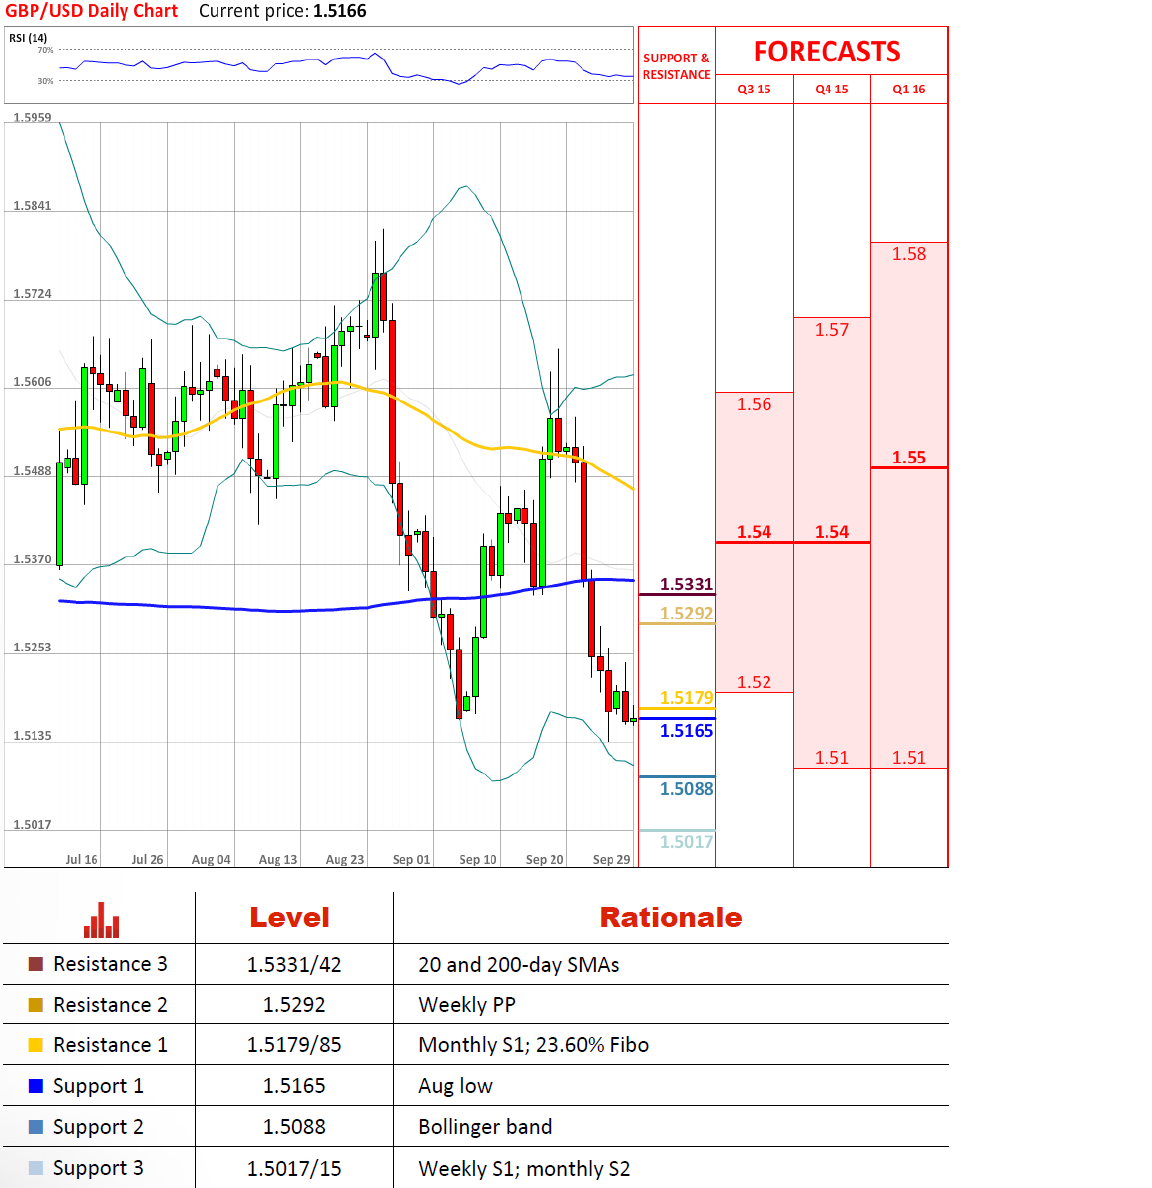Click the FORECASTS heading

pyautogui.click(x=827, y=52)
